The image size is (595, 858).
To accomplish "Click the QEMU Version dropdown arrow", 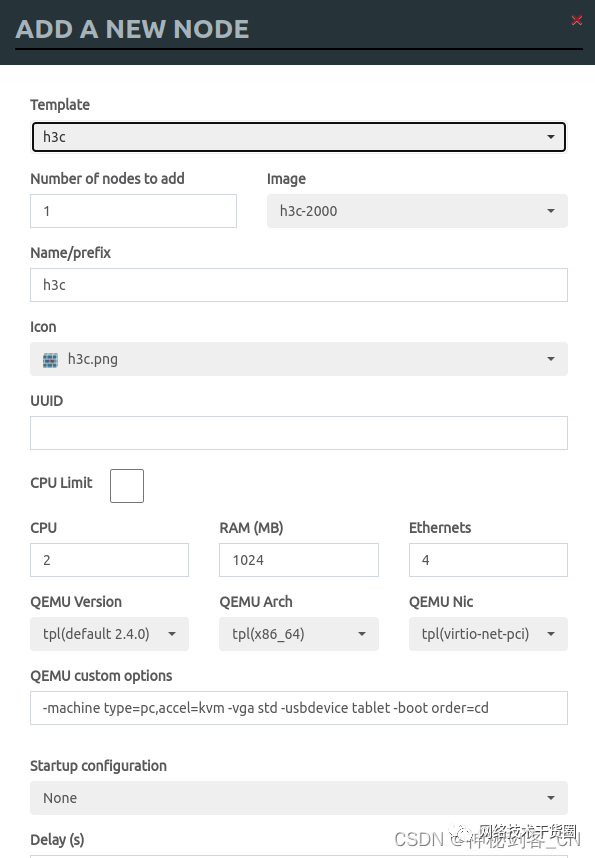I will tap(171, 634).
